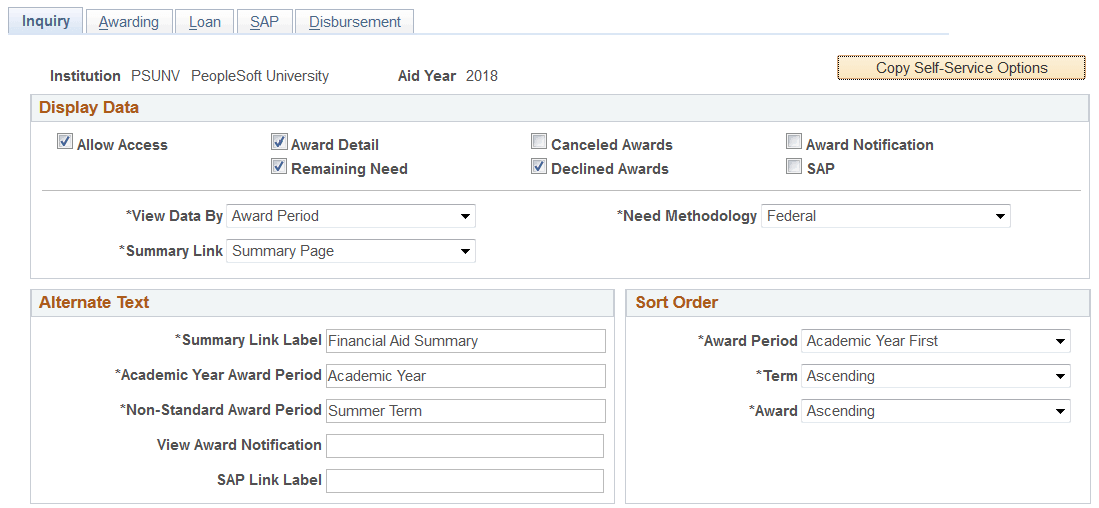Click the SAP Link Label input
The image size is (1099, 508).
465,481
